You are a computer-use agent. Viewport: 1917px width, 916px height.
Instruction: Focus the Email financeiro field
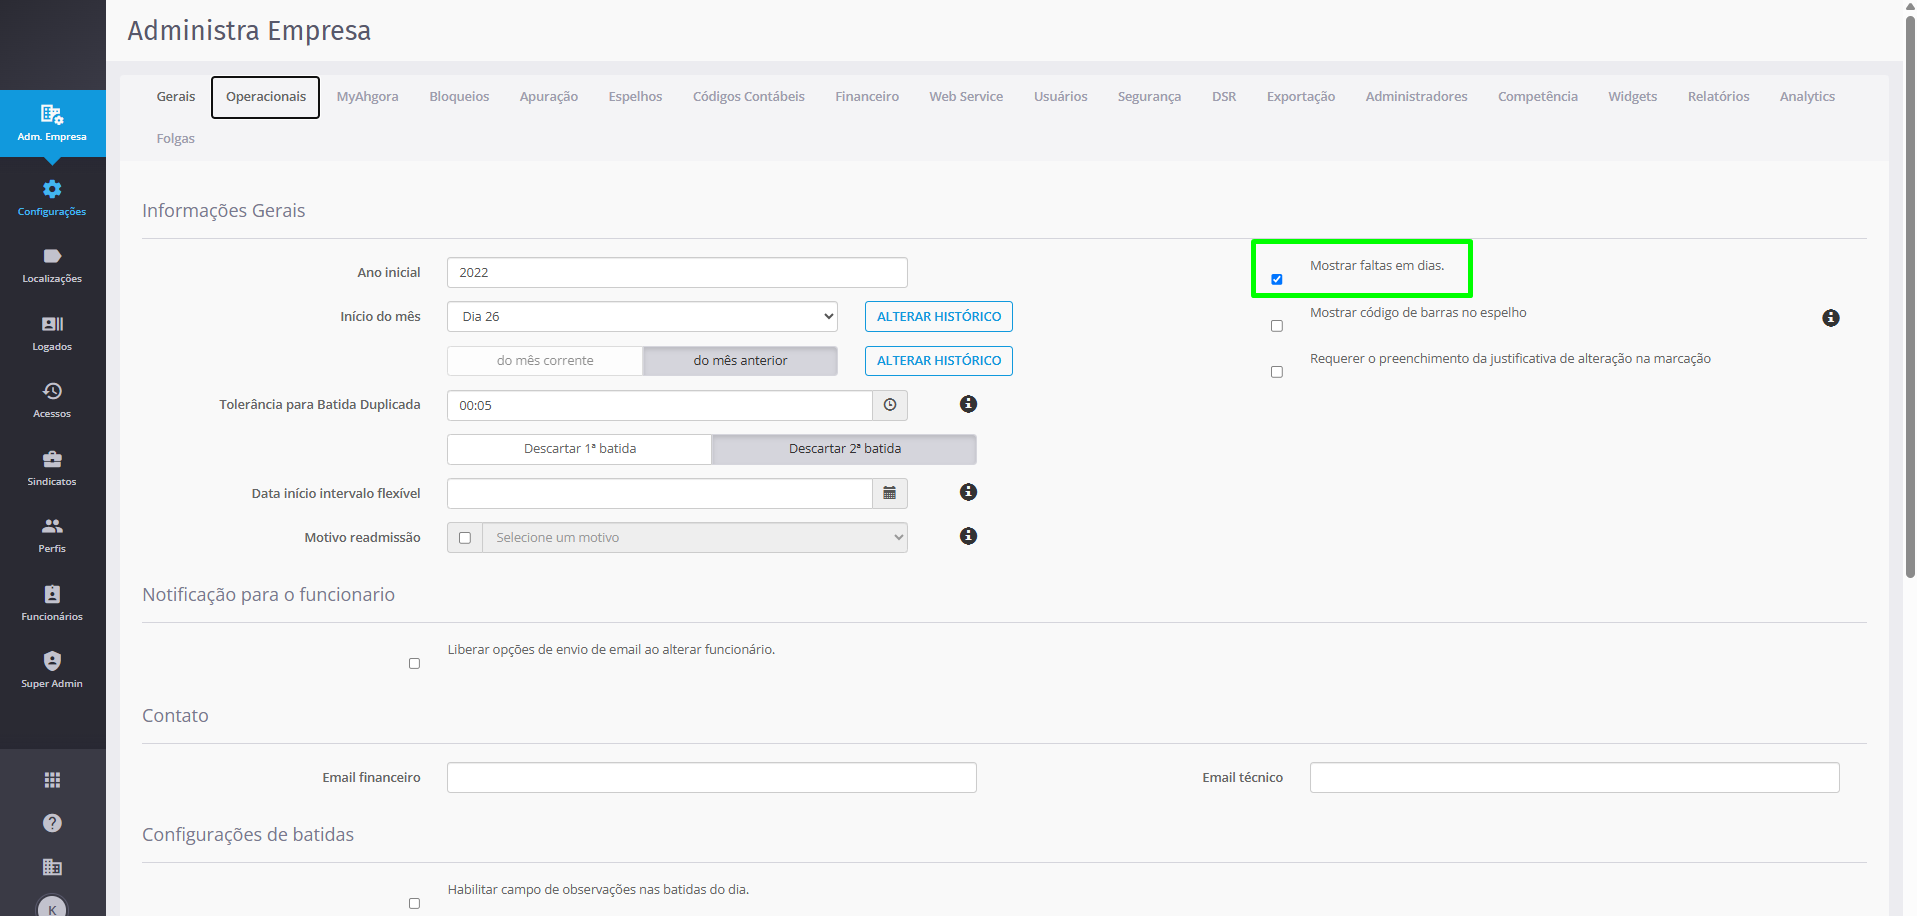712,778
